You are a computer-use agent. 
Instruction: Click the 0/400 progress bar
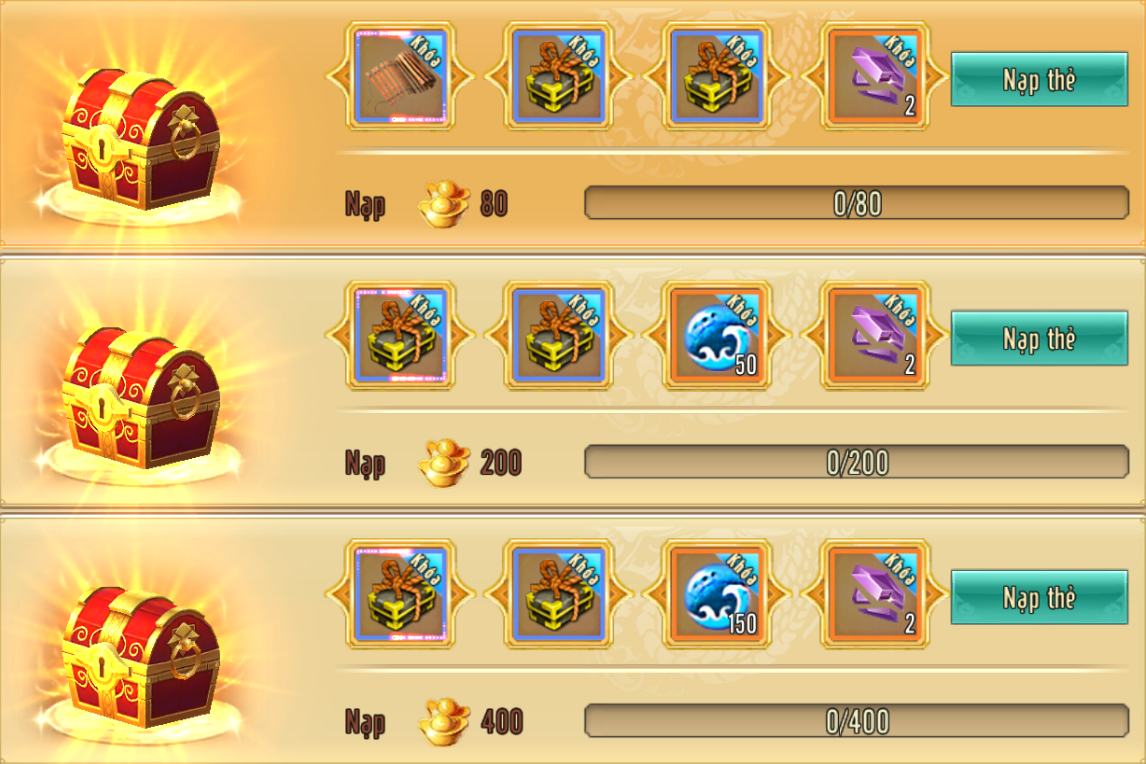[x=857, y=721]
